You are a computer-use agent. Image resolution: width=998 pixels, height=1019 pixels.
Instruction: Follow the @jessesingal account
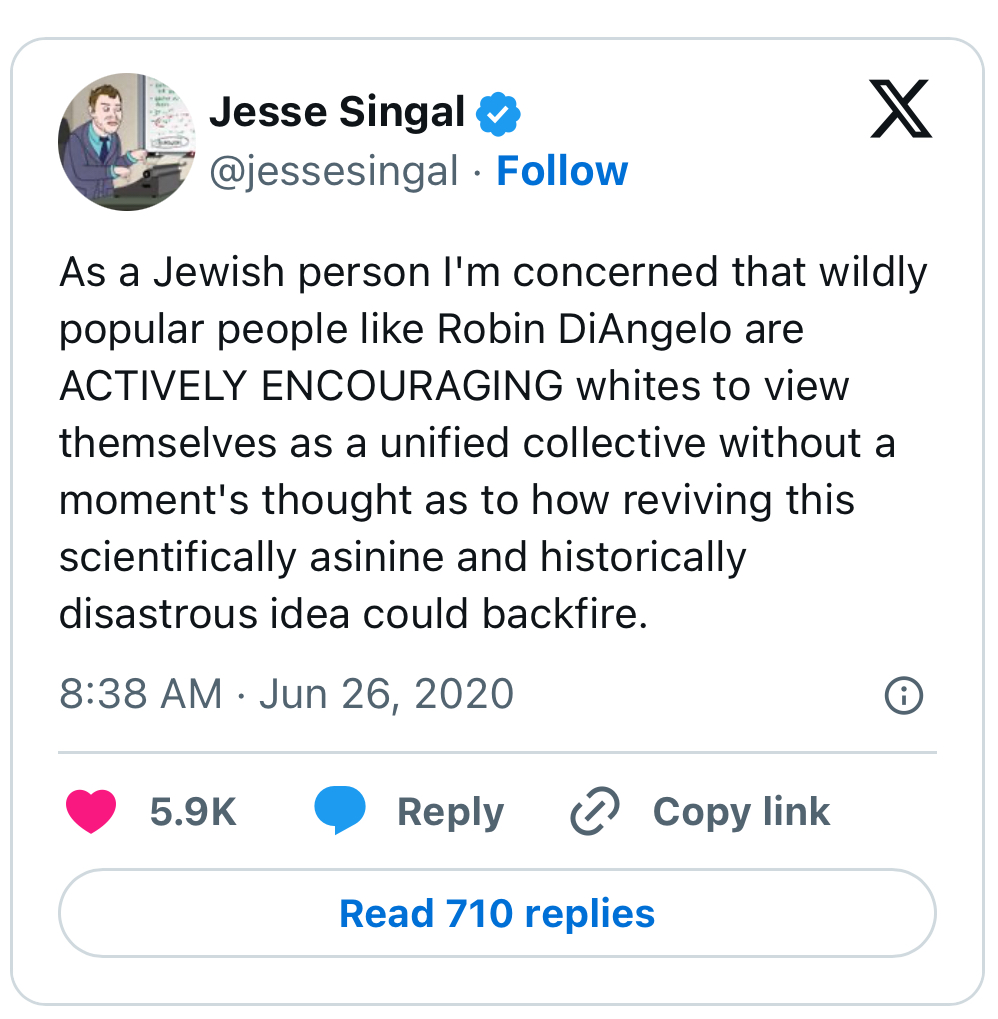[562, 171]
